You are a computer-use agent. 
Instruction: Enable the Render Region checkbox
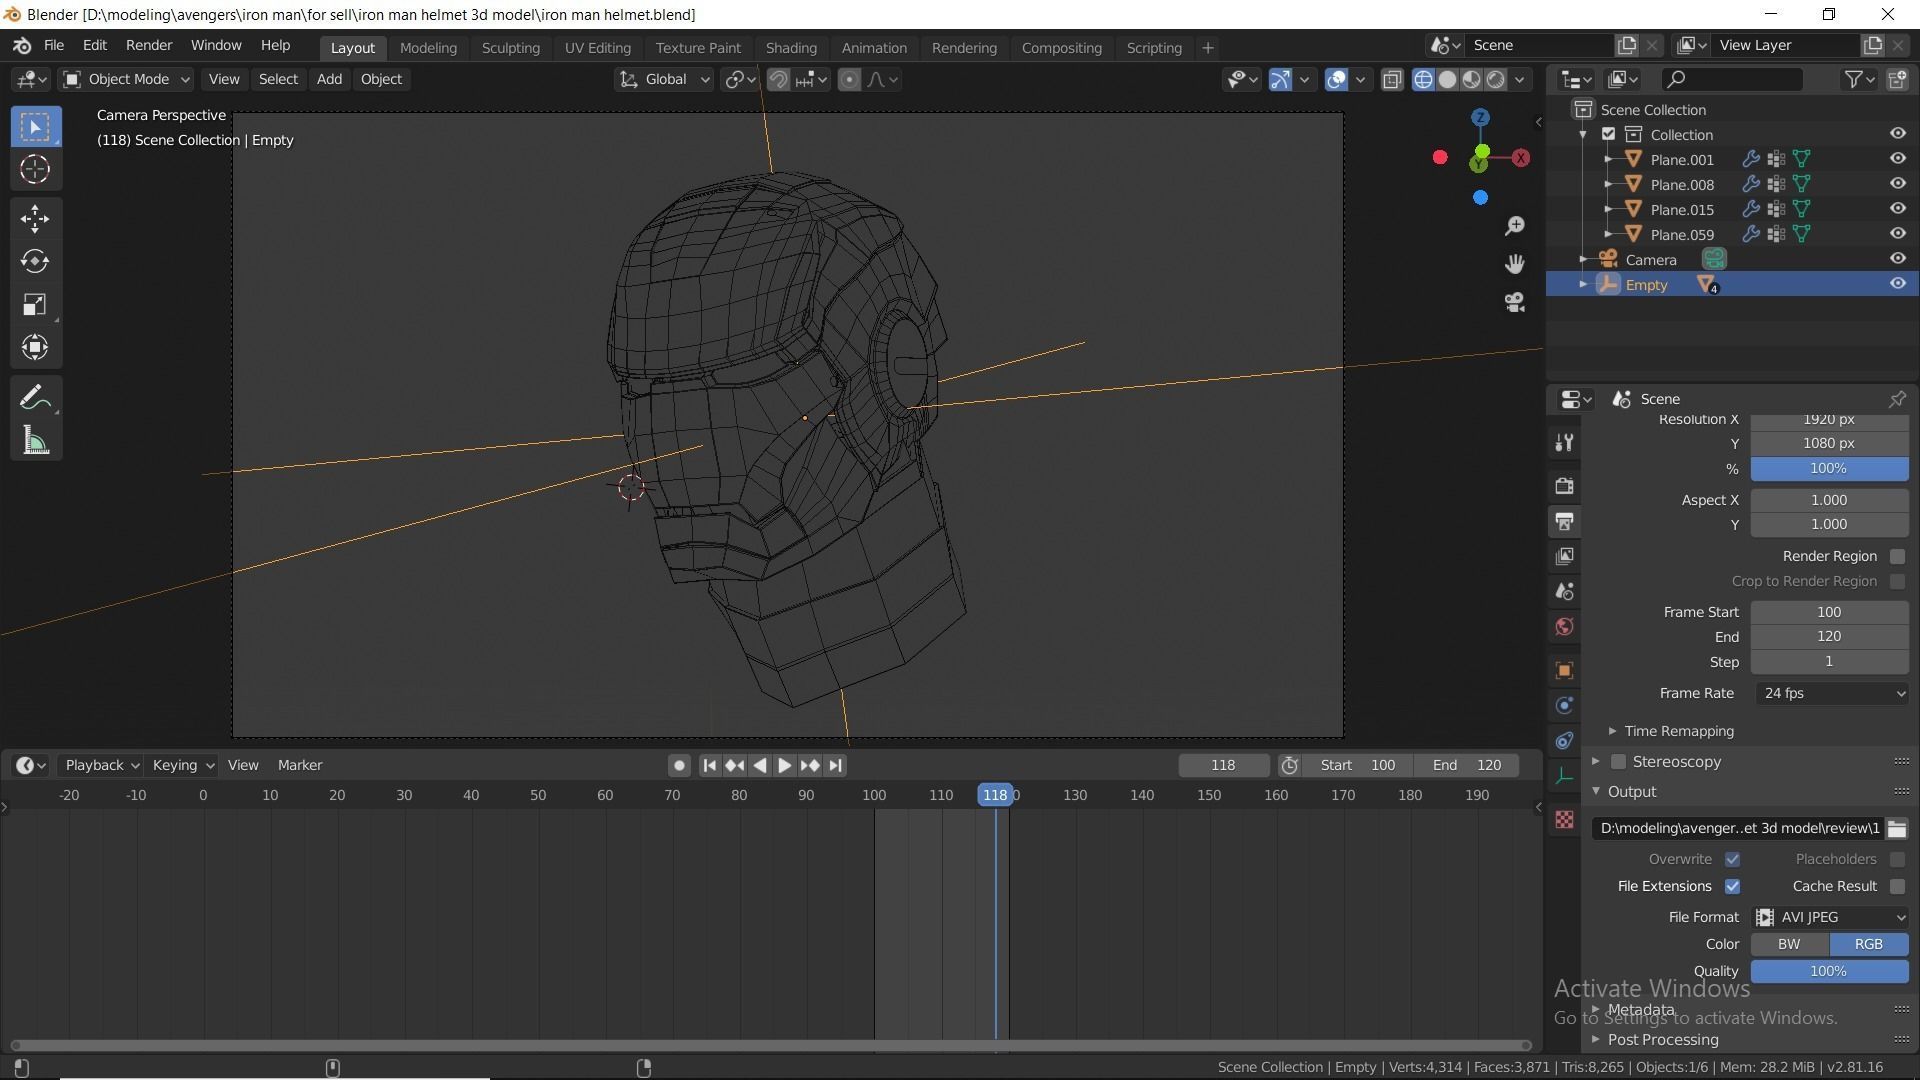click(x=1897, y=556)
